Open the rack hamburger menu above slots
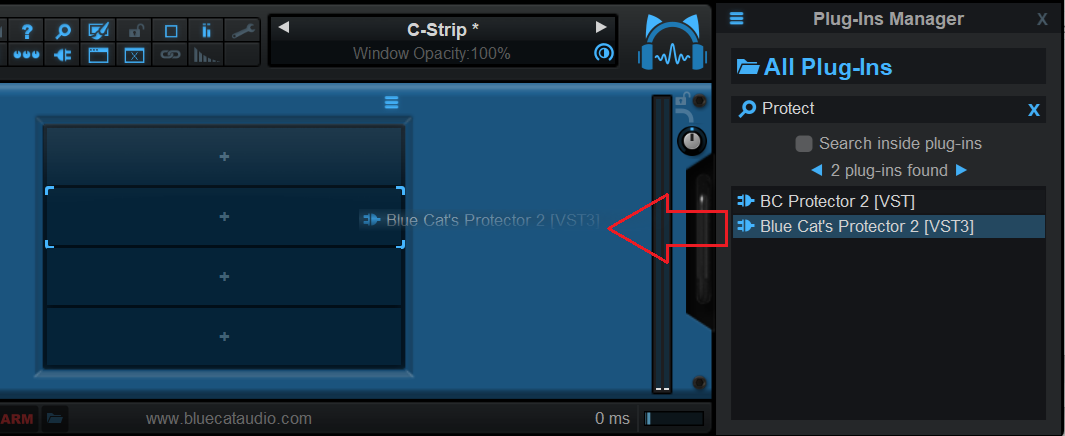The height and width of the screenshot is (436, 1065). (x=391, y=103)
